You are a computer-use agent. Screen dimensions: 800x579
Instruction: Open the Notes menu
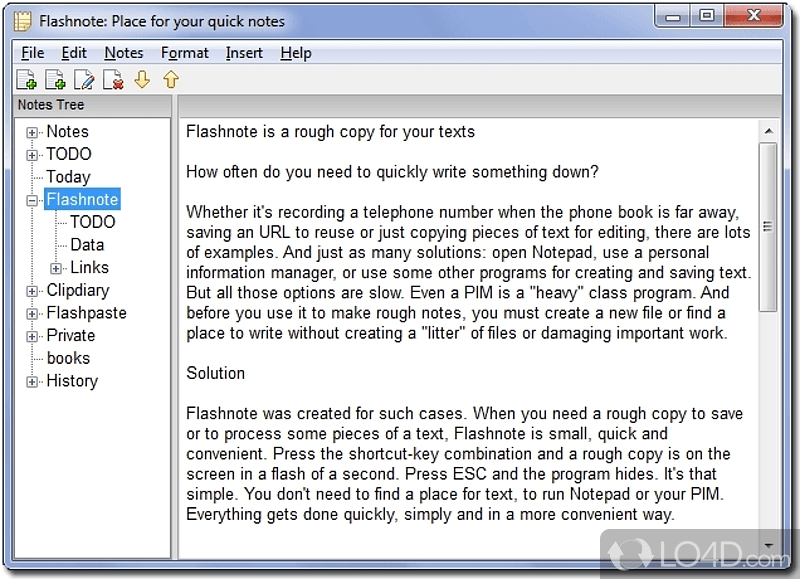[x=124, y=53]
